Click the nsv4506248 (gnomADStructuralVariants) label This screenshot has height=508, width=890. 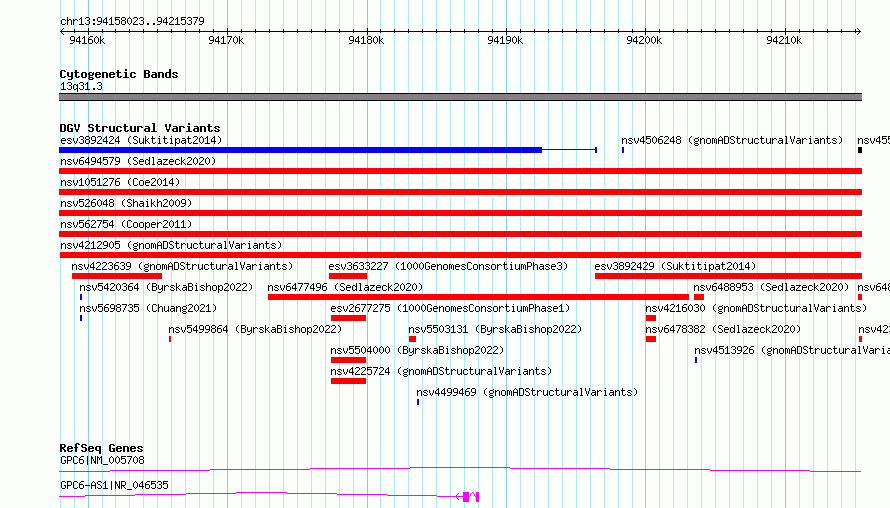click(x=732, y=140)
